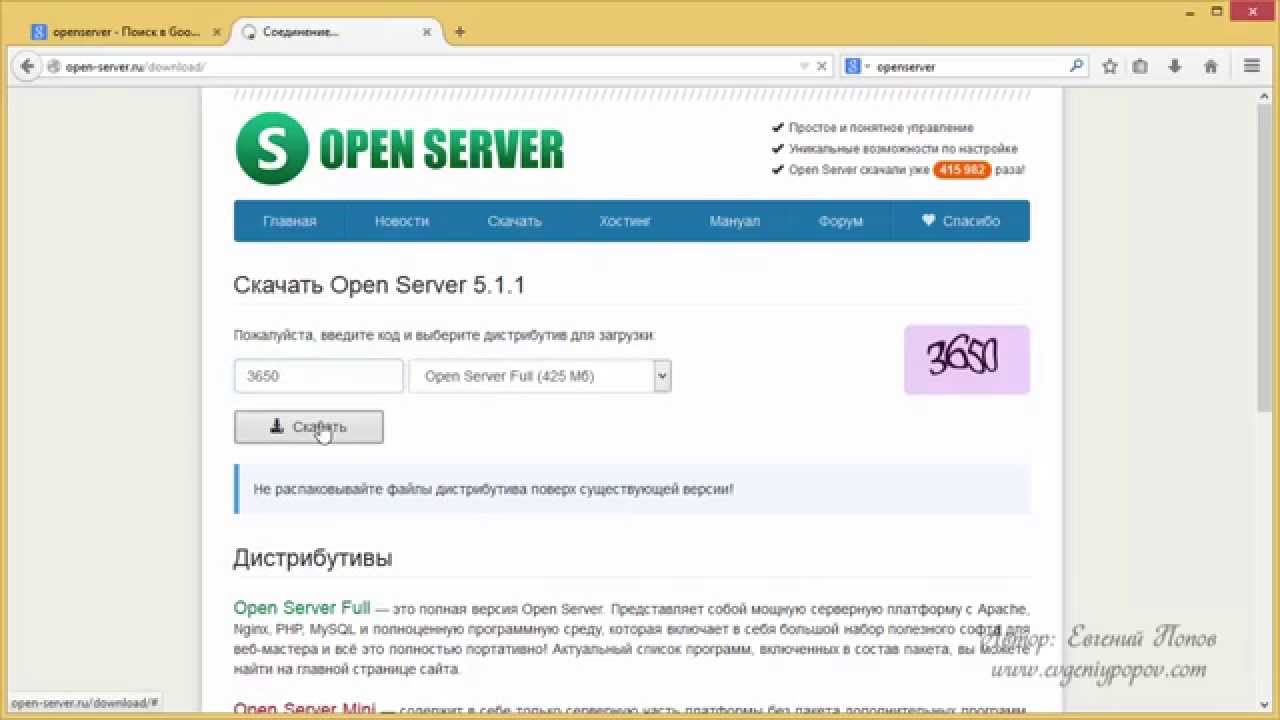Open the bookmarks list icon
The image size is (1280, 720).
(1140, 67)
